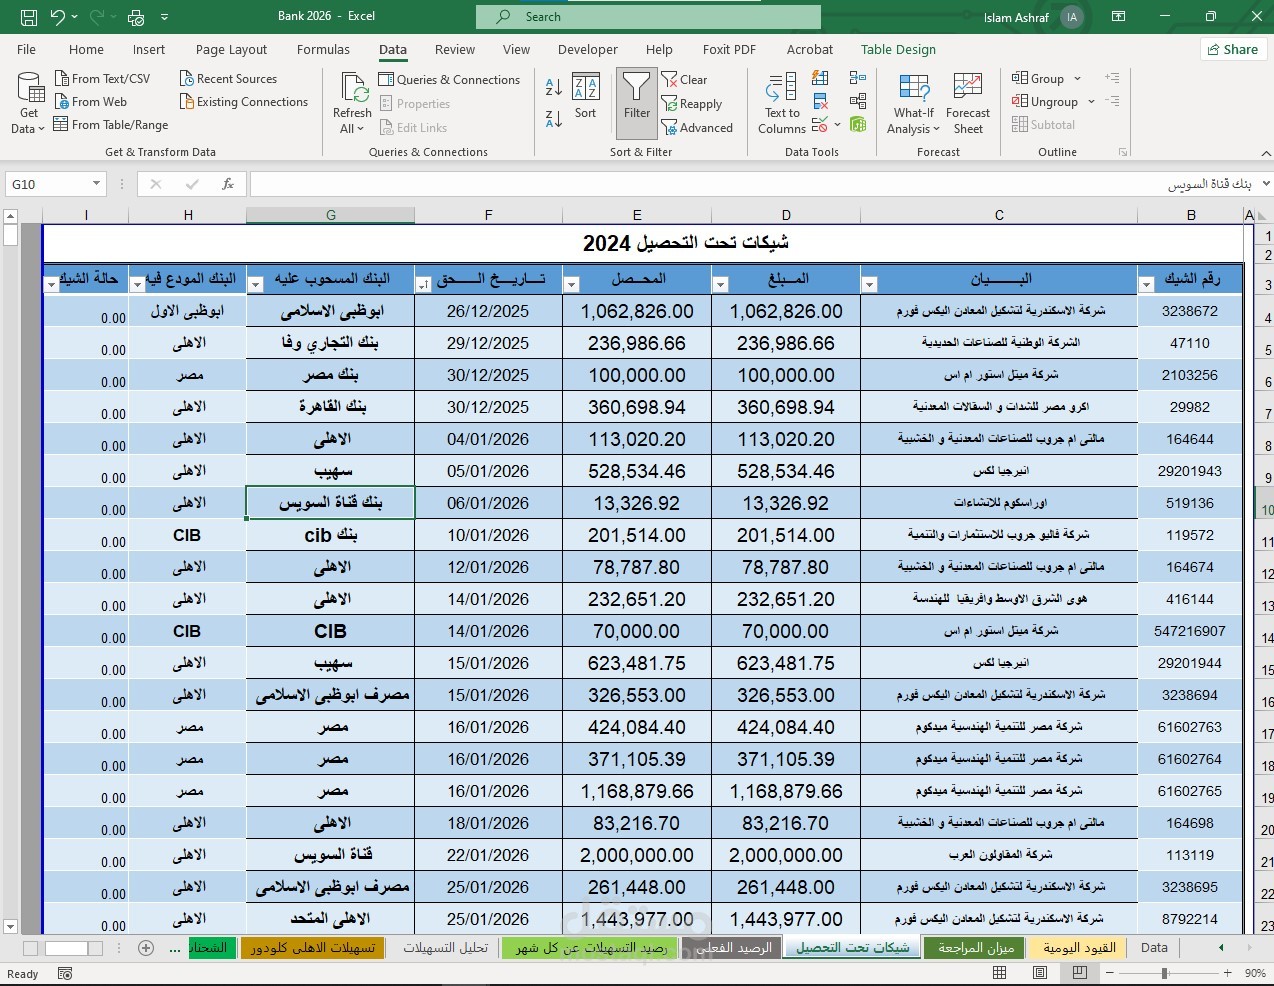The image size is (1274, 986).
Task: Clear the applied filter
Action: (685, 79)
